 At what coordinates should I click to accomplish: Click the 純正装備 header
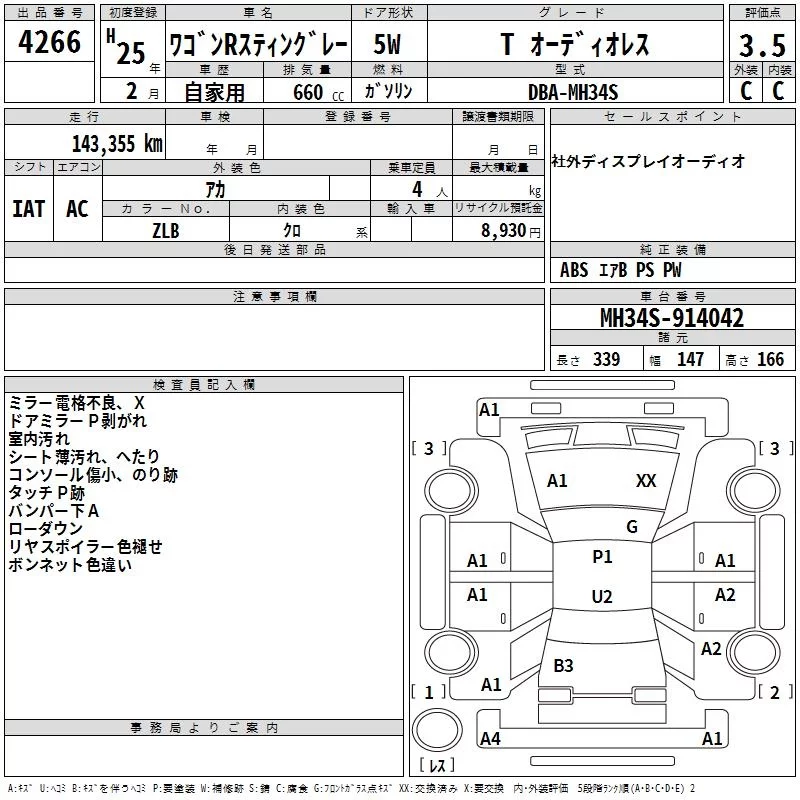coord(672,249)
